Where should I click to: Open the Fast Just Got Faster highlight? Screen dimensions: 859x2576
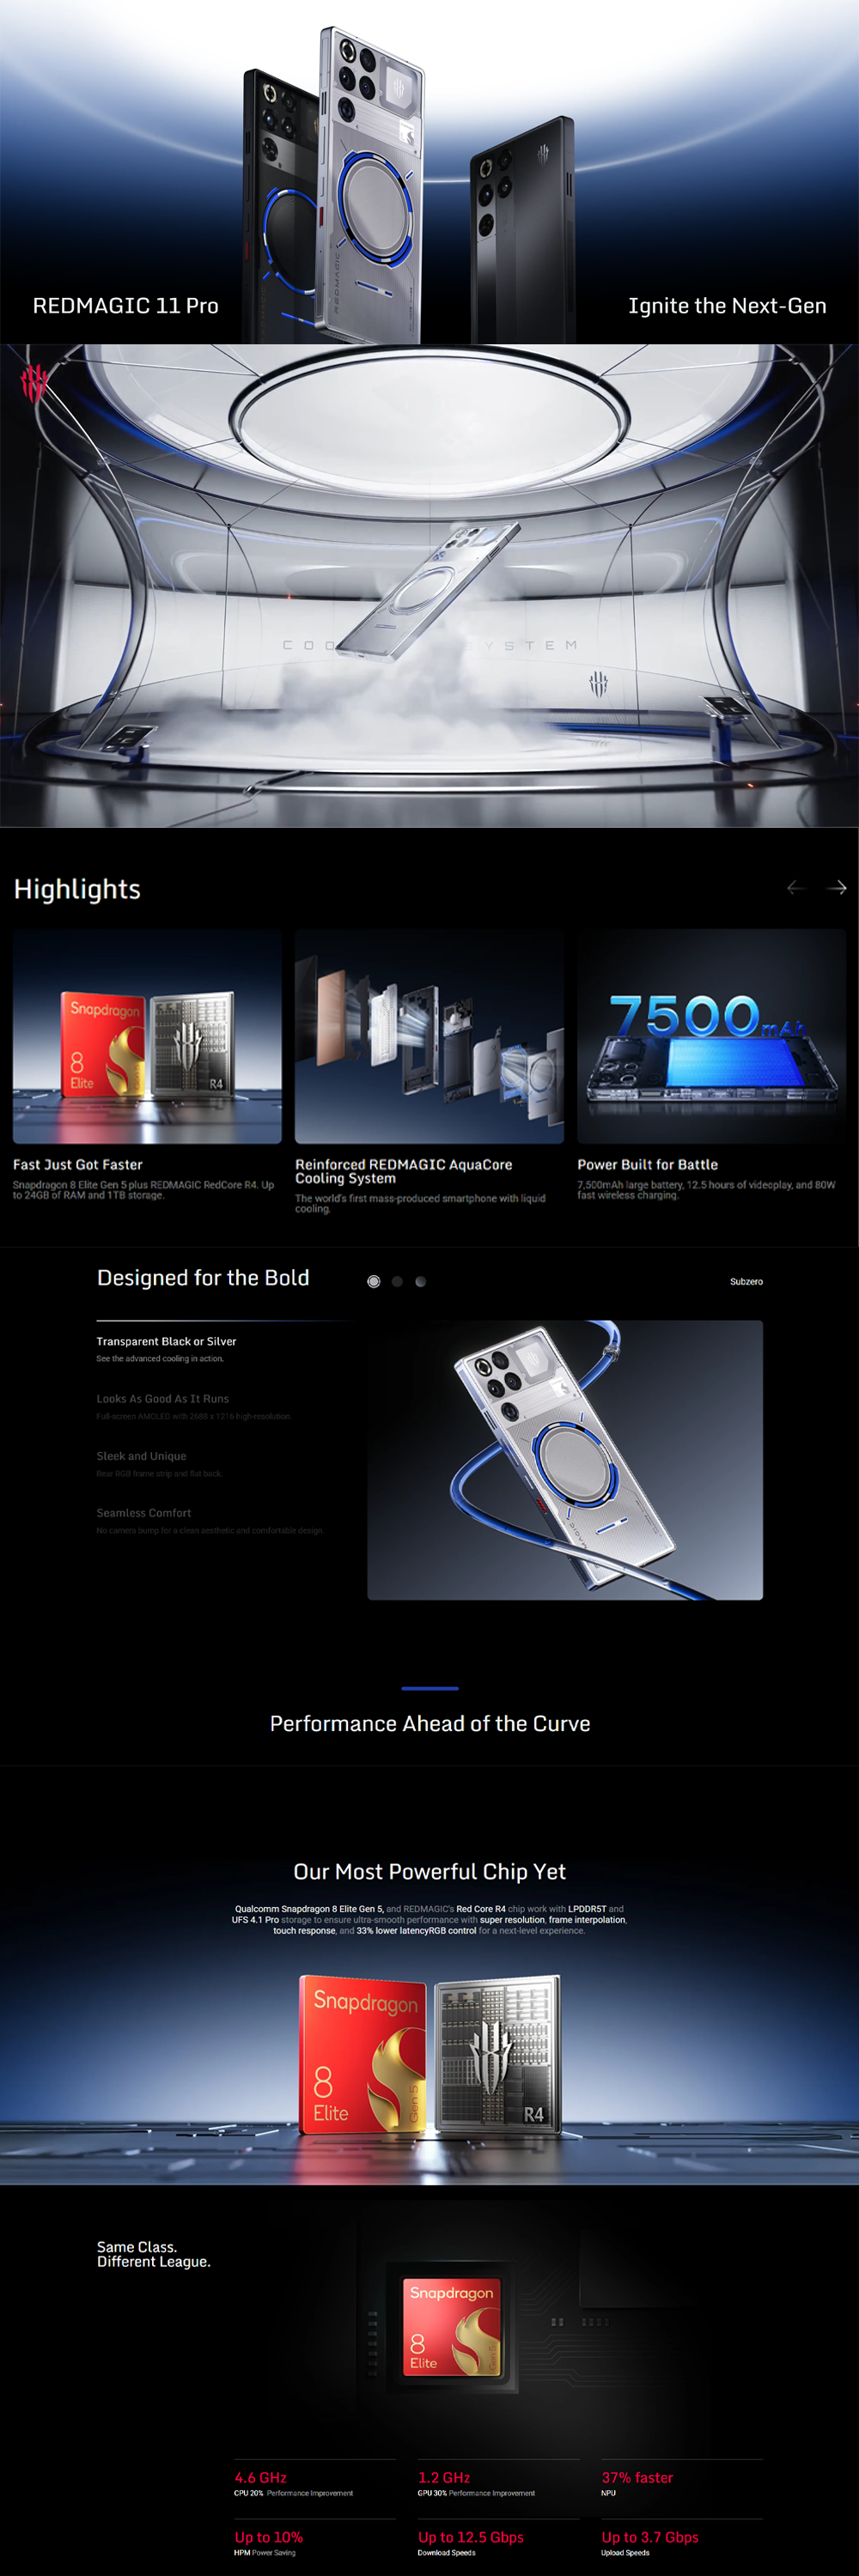pyautogui.click(x=78, y=1164)
